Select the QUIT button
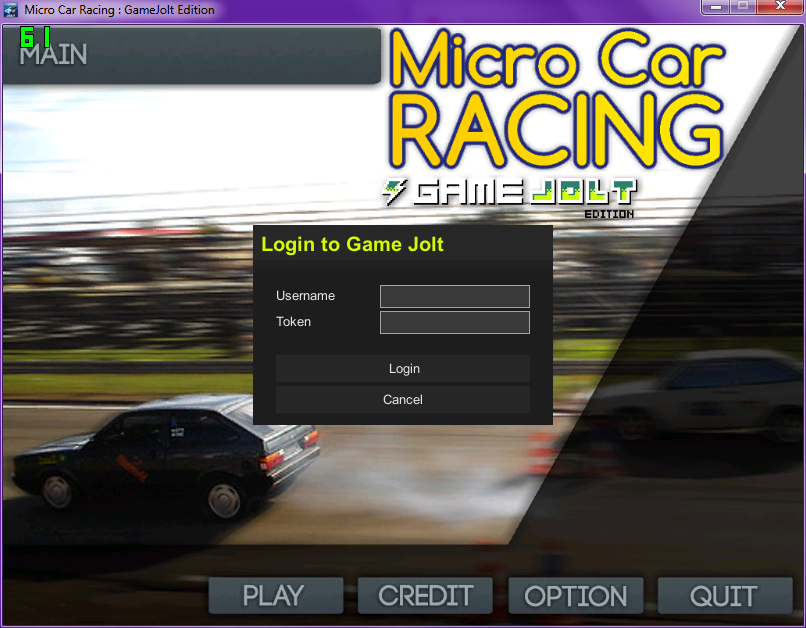The width and height of the screenshot is (806, 628). click(725, 596)
